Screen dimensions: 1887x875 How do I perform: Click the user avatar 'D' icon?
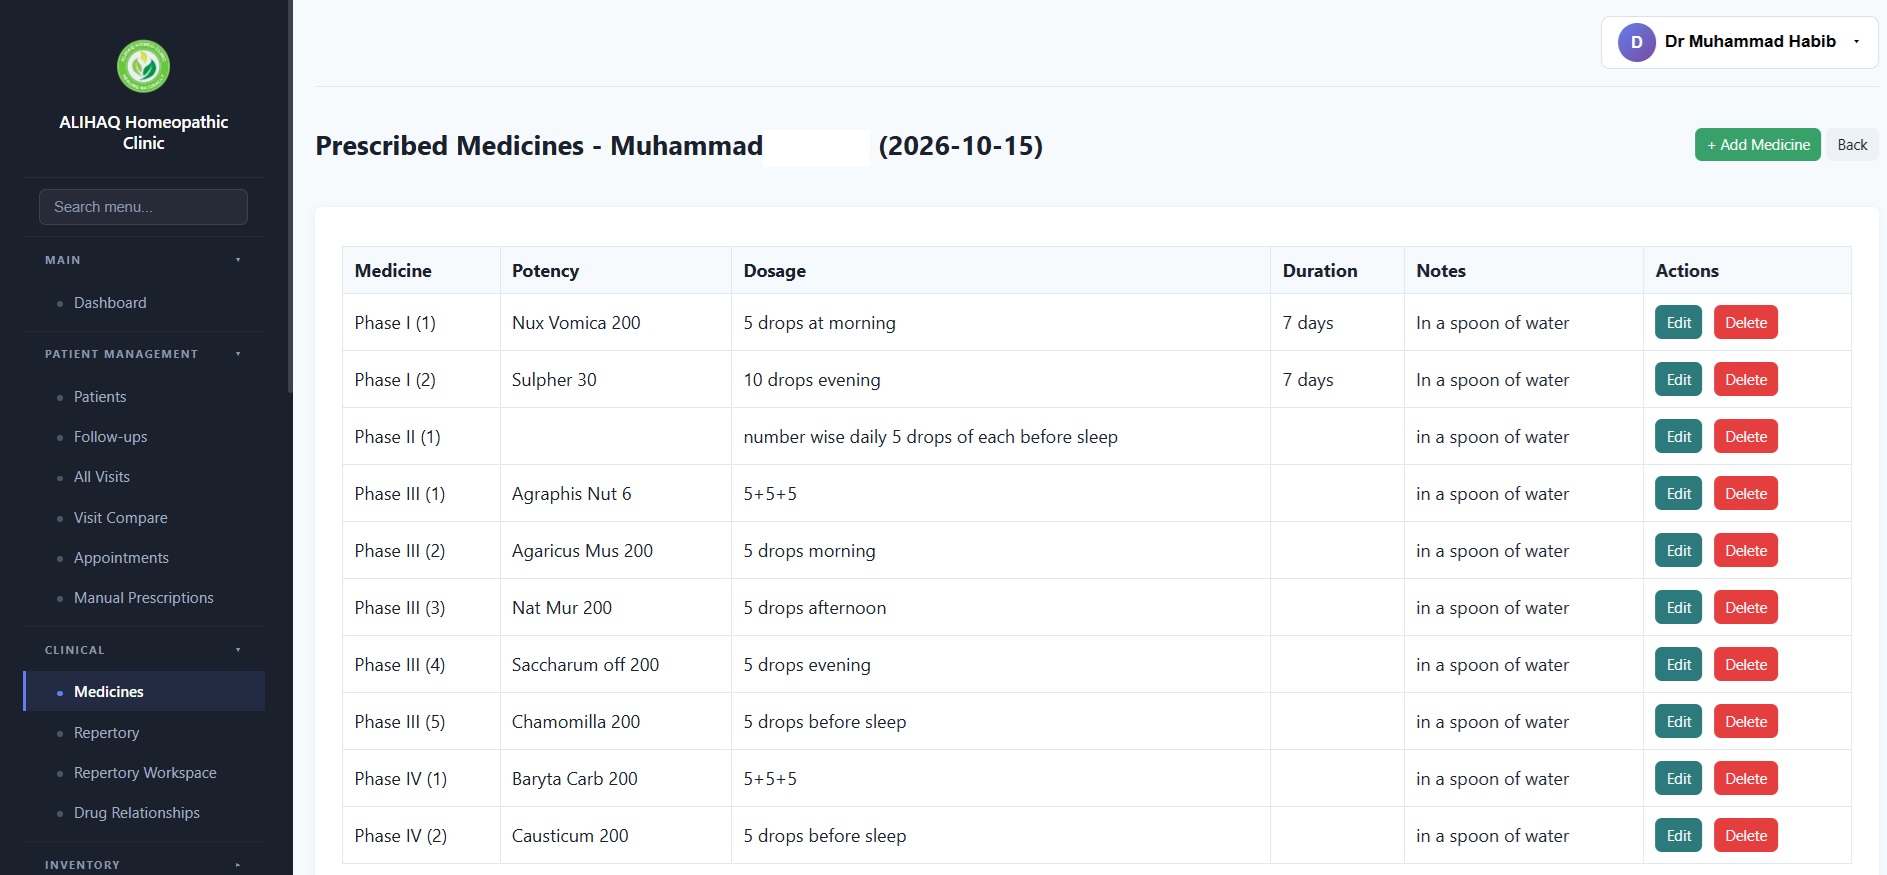tap(1636, 42)
